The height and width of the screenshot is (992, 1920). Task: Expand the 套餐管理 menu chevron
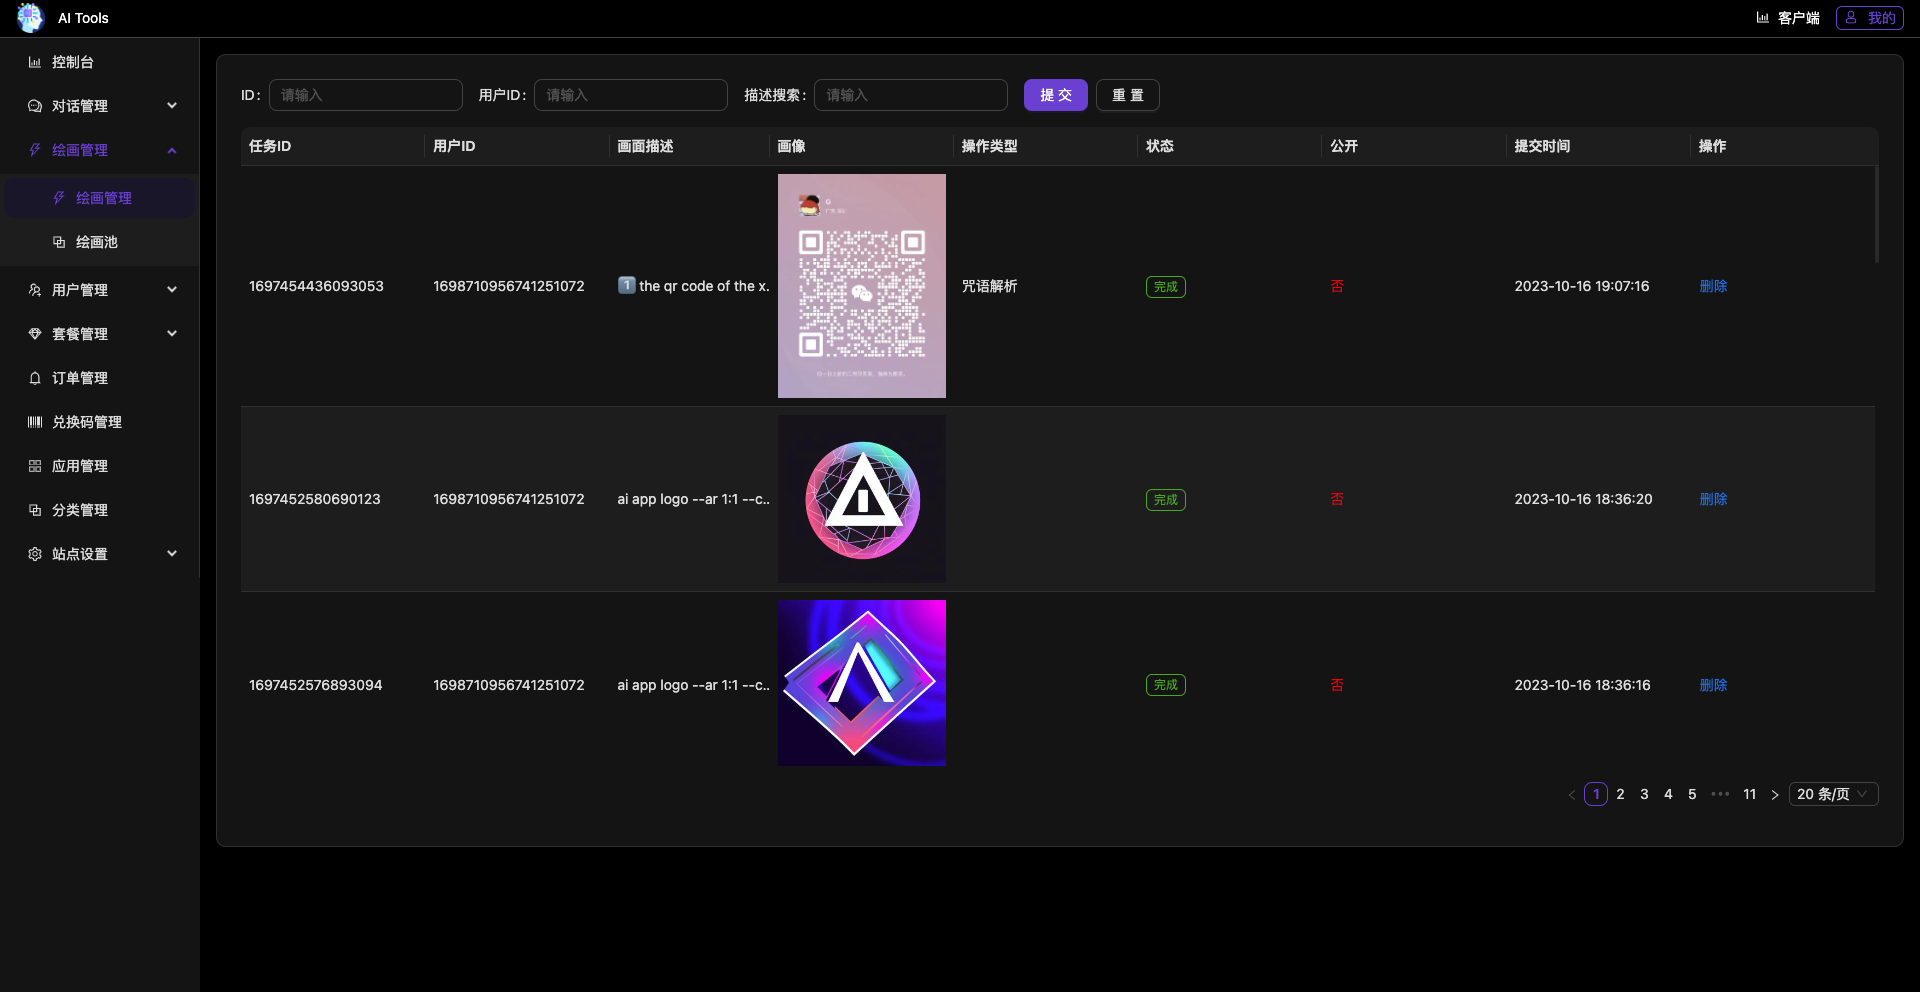(x=172, y=334)
